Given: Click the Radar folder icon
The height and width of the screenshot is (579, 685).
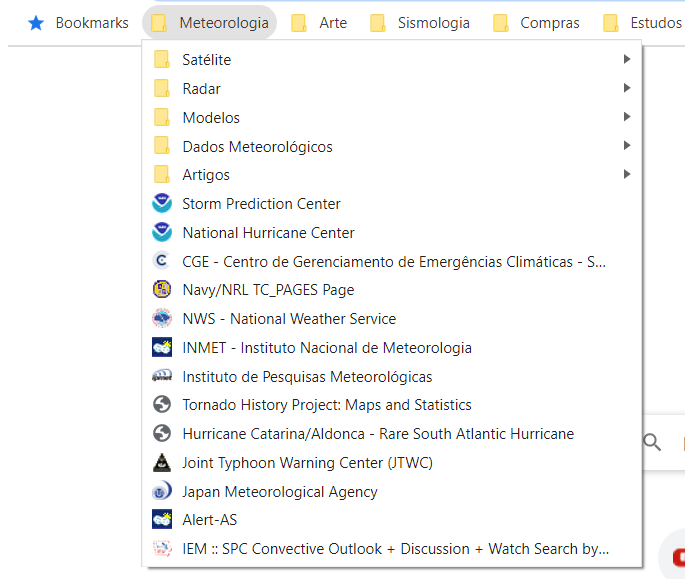Looking at the screenshot, I should pyautogui.click(x=162, y=88).
